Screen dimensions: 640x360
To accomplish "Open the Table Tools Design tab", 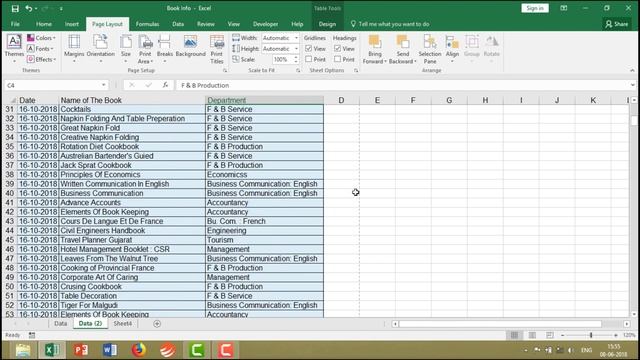I will [x=327, y=24].
